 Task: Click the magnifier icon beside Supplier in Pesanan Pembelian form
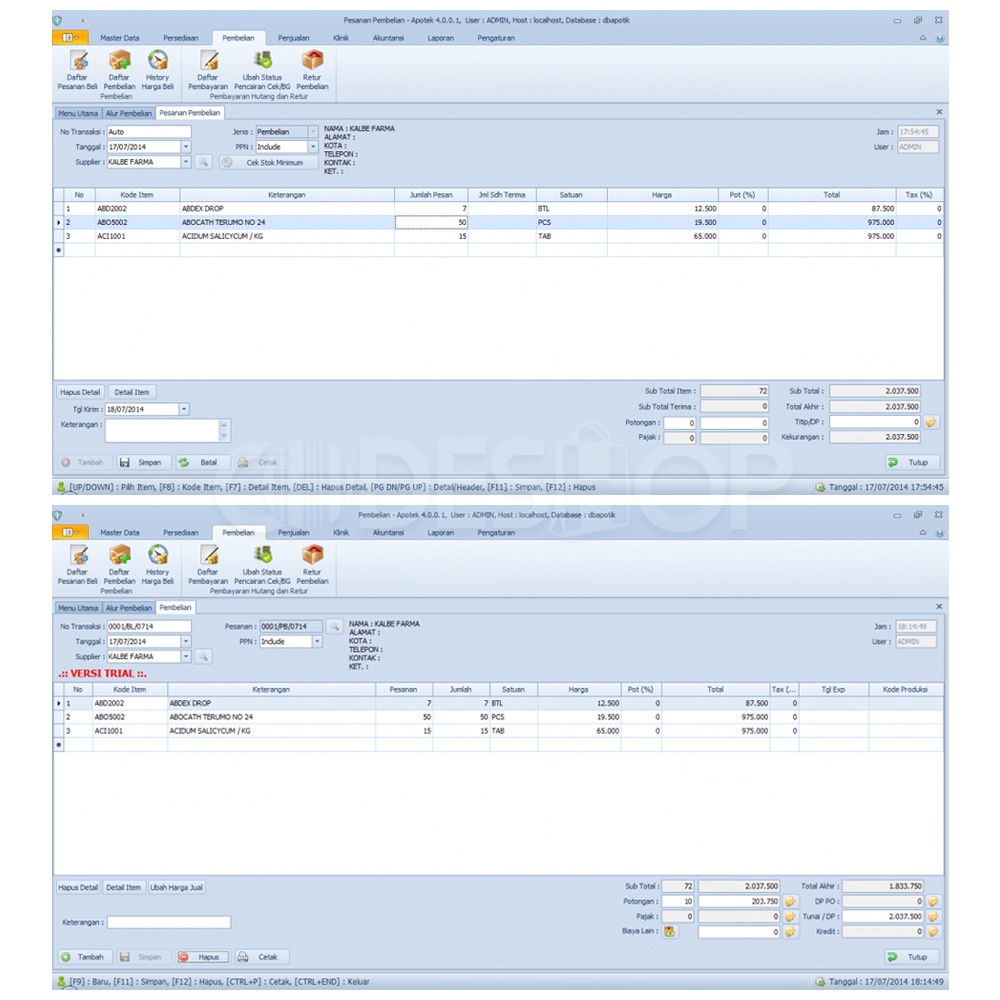tap(202, 162)
